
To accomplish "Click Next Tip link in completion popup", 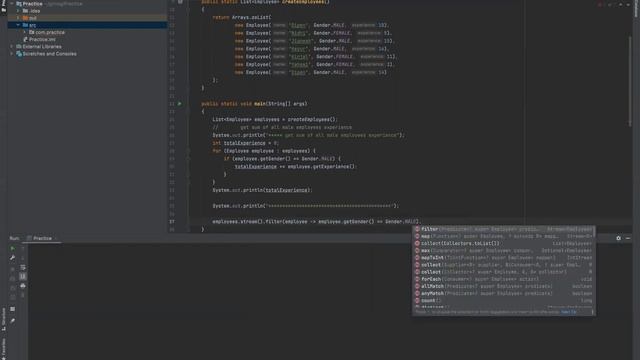I will pyautogui.click(x=569, y=312).
